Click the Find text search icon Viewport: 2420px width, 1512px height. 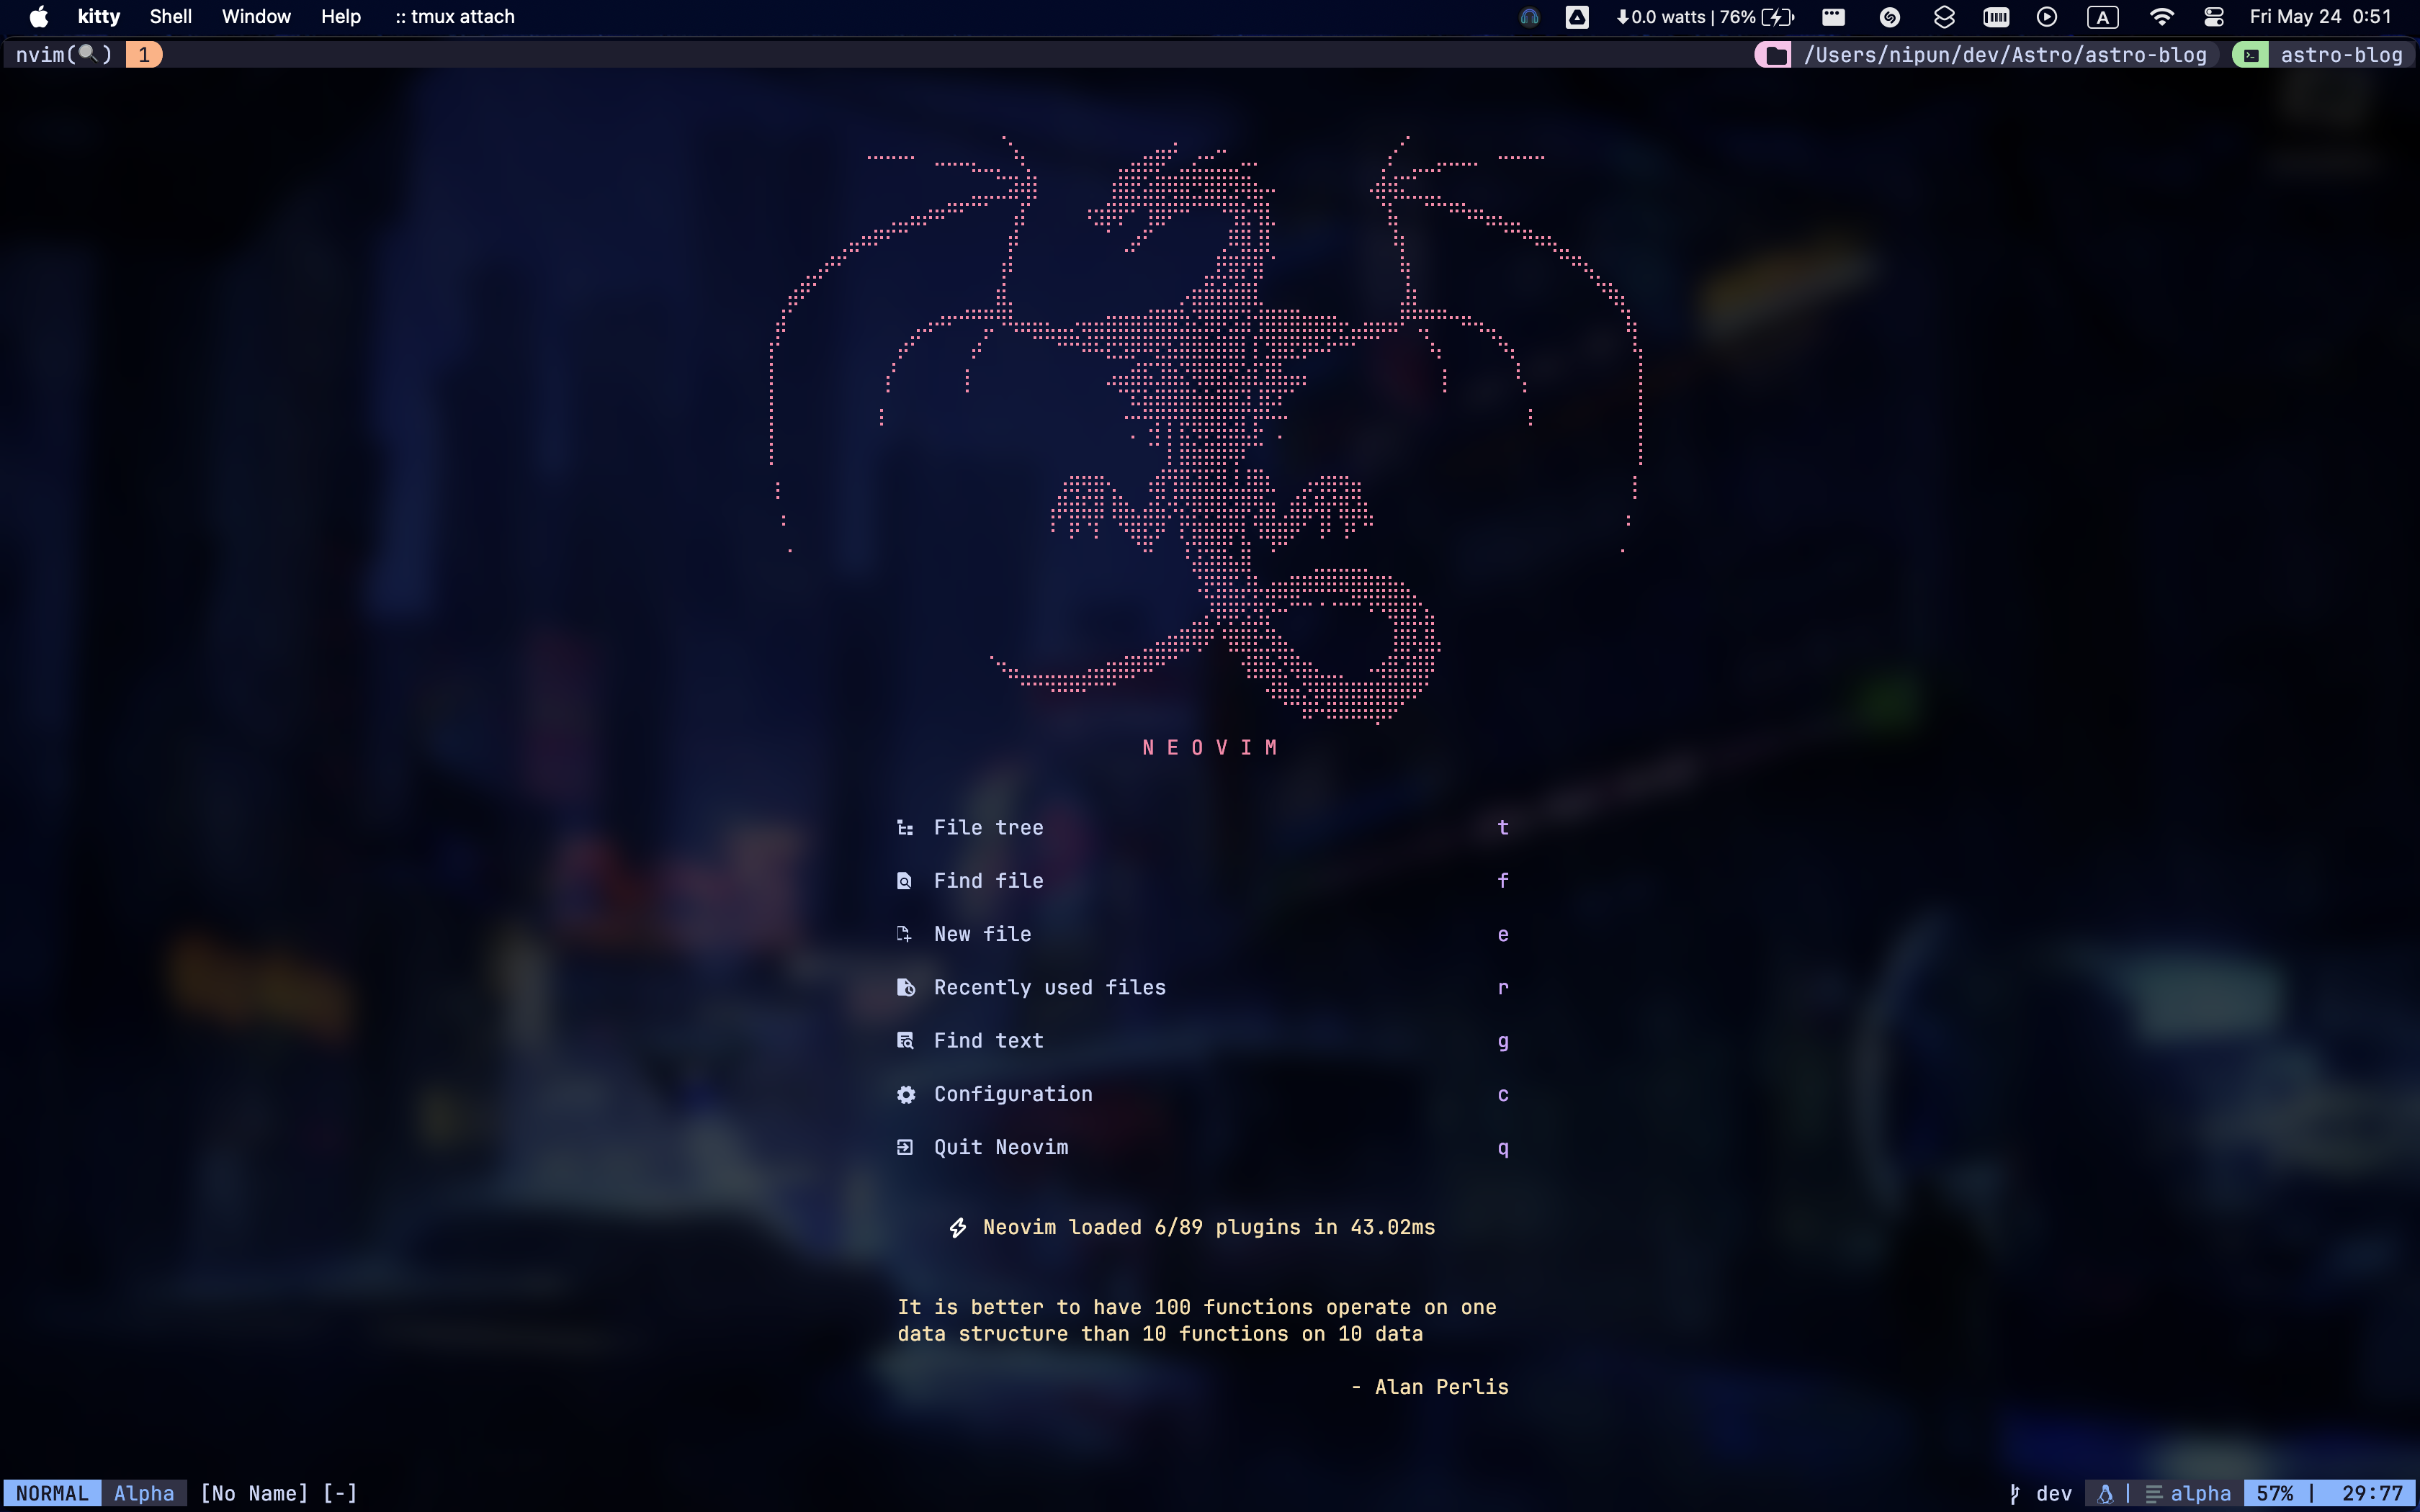905,1041
